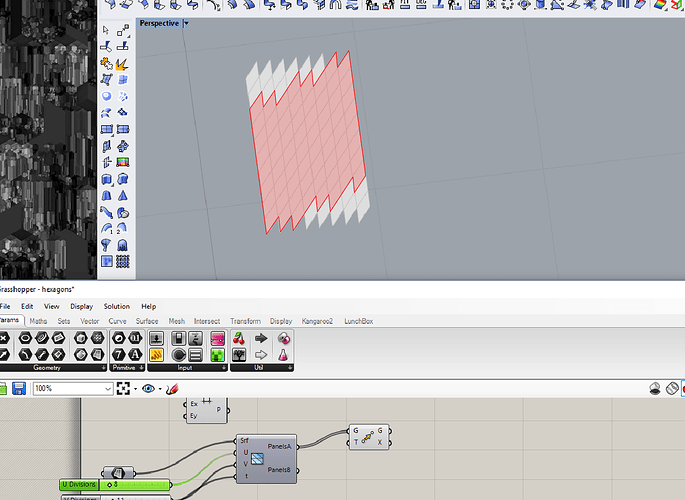Select the sphere solid icon in Rhino sidebar

click(x=106, y=96)
